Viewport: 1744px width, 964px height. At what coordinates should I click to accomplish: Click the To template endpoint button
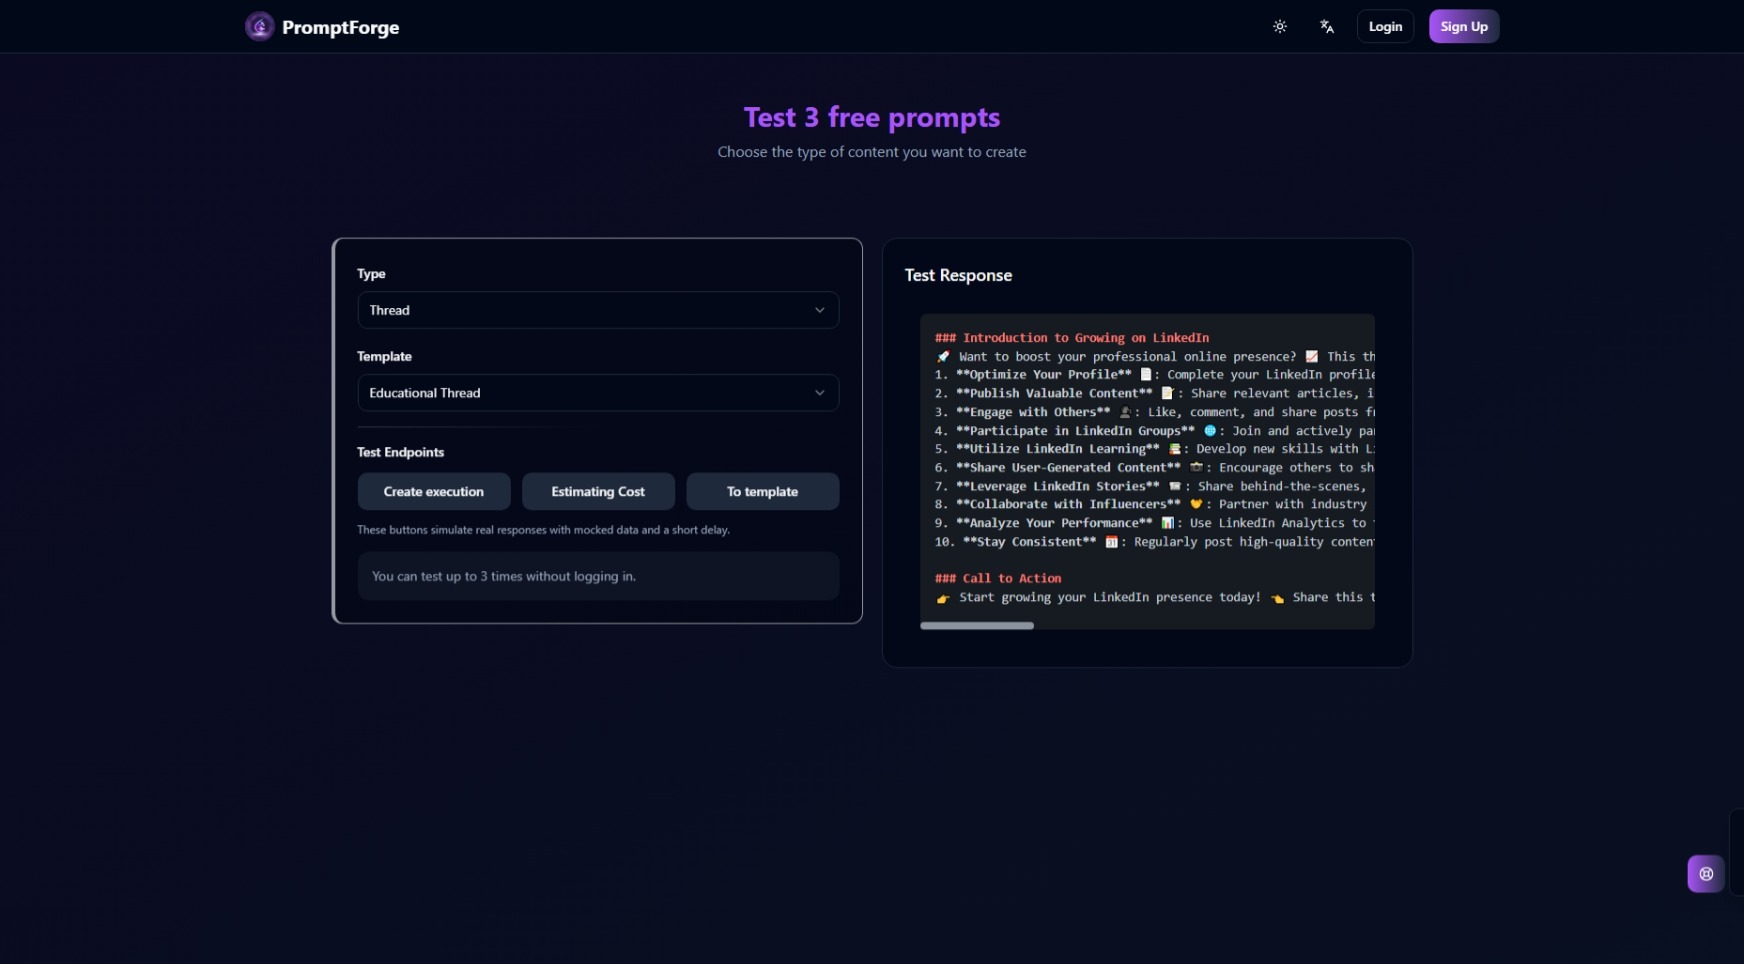point(762,491)
